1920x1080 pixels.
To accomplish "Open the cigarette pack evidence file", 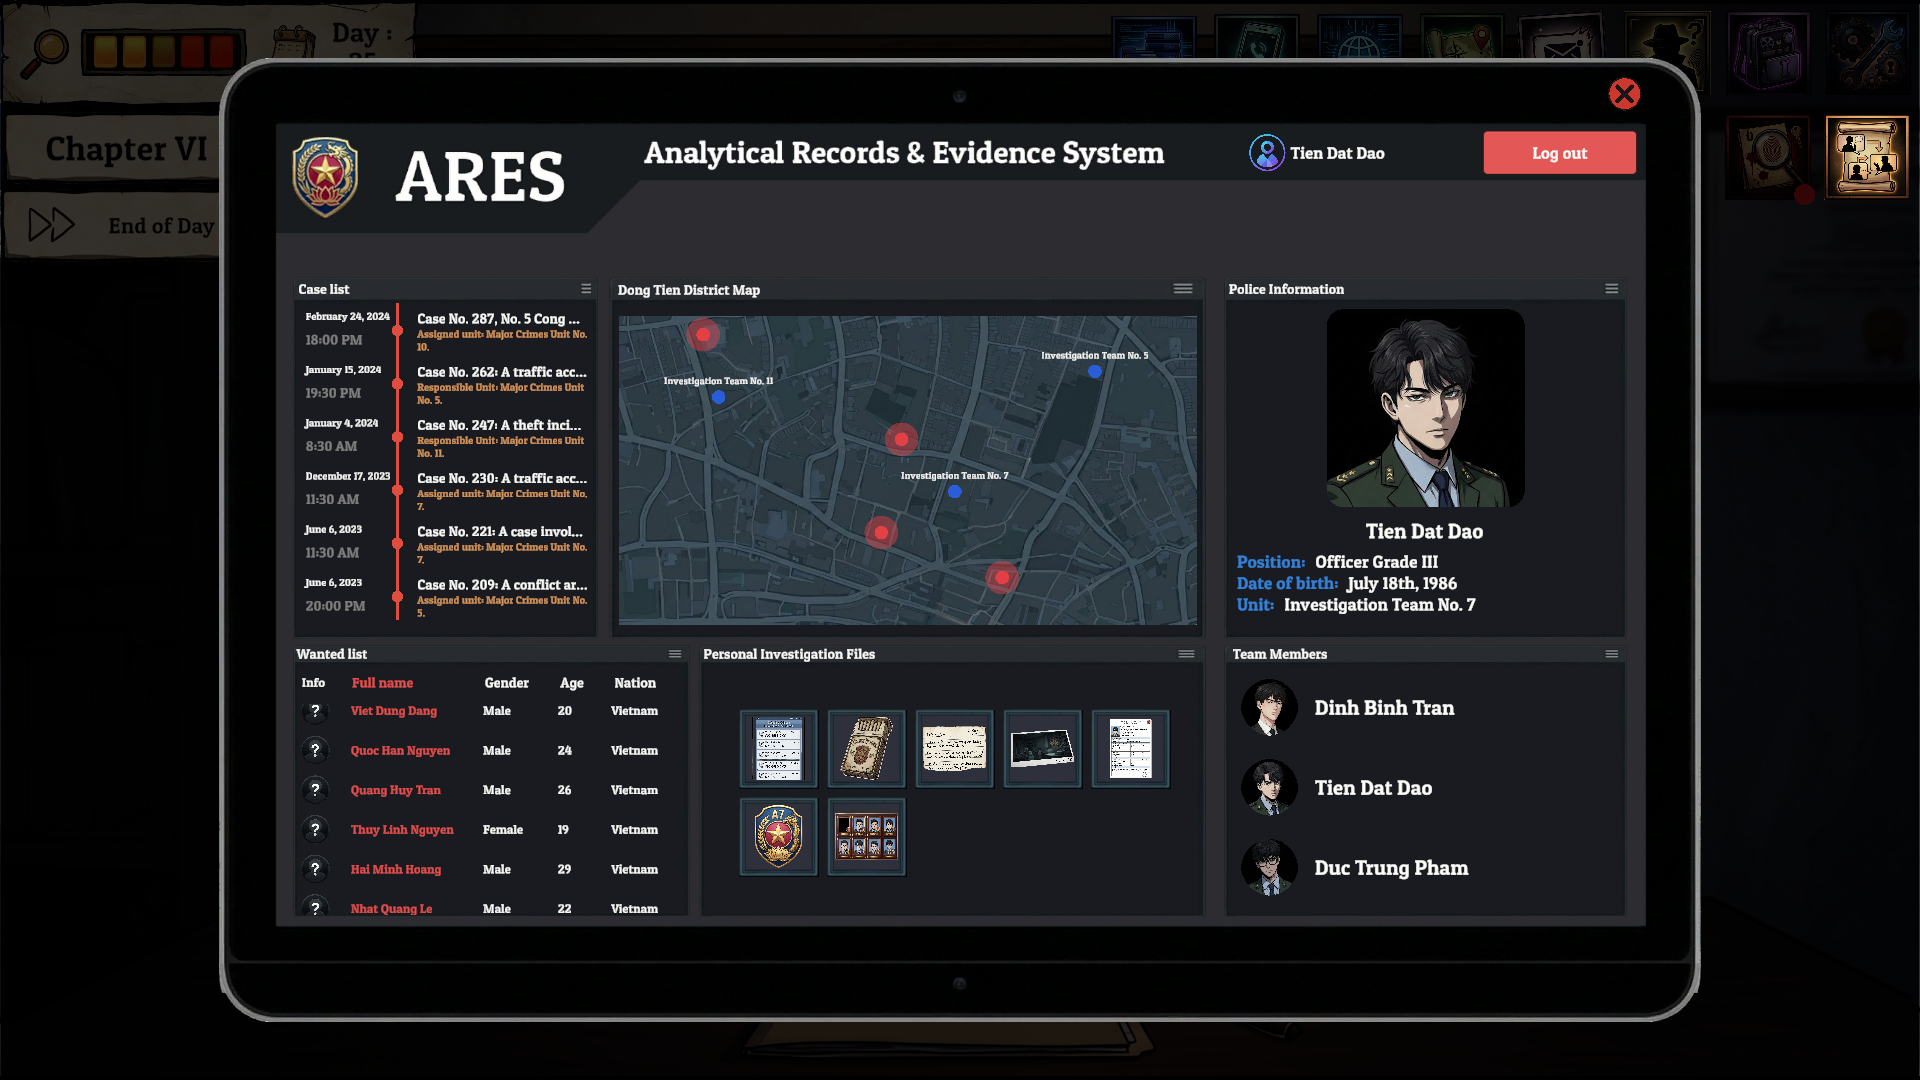I will point(866,749).
